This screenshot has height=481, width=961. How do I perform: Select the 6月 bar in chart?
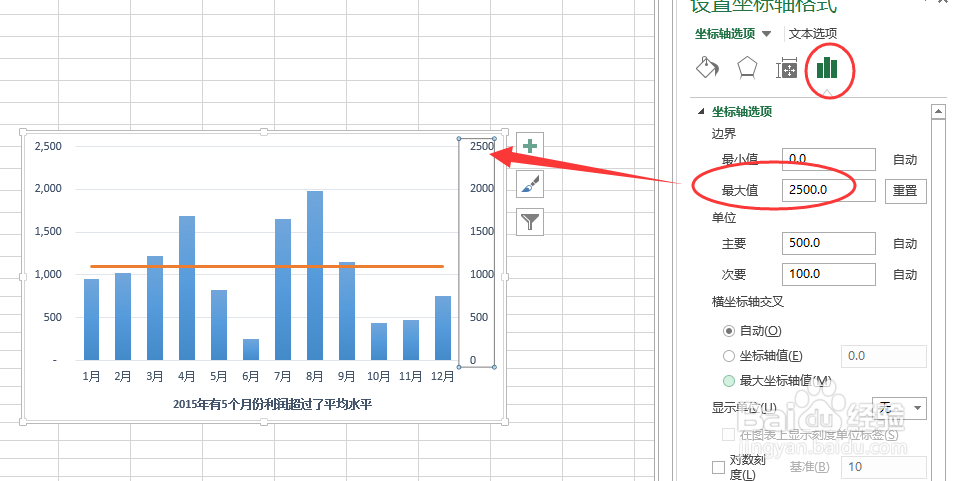point(251,350)
